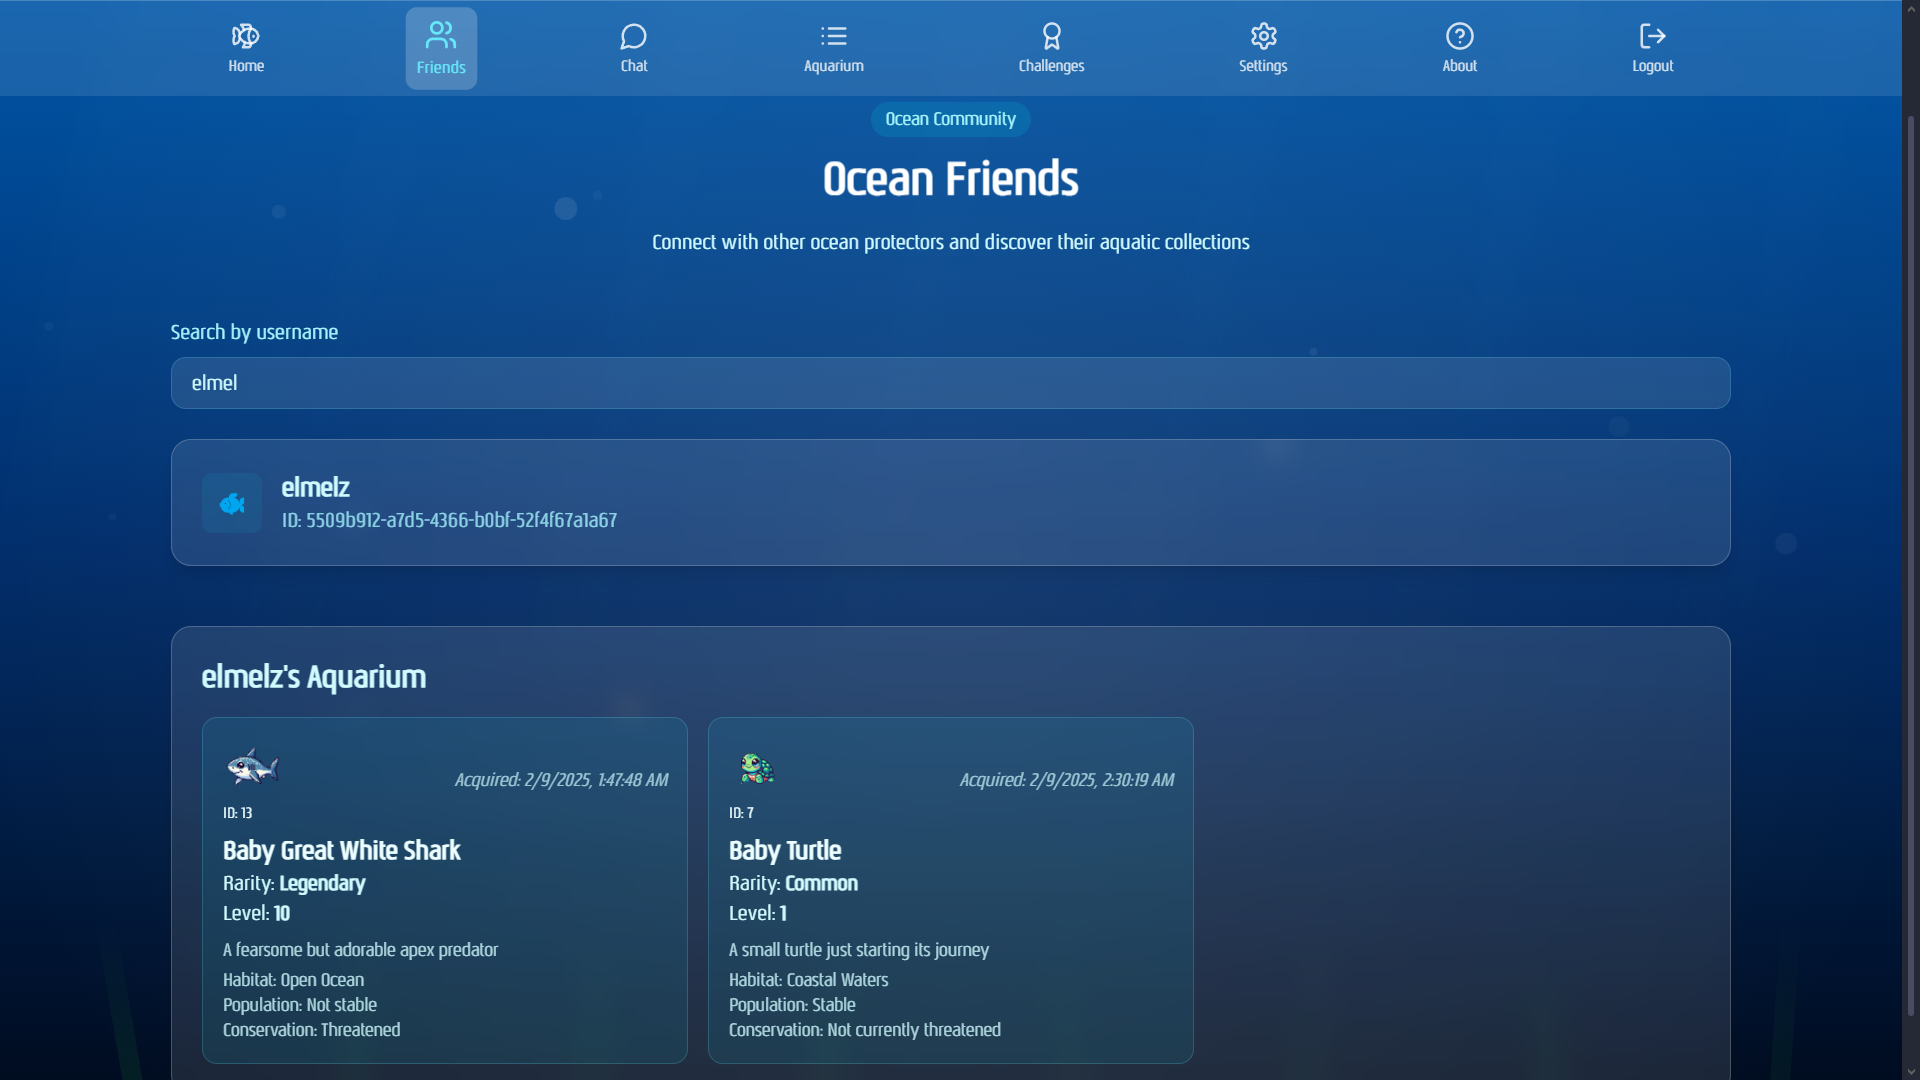Click the Baby Turtle sprite image
The image size is (1920, 1080).
tap(757, 768)
